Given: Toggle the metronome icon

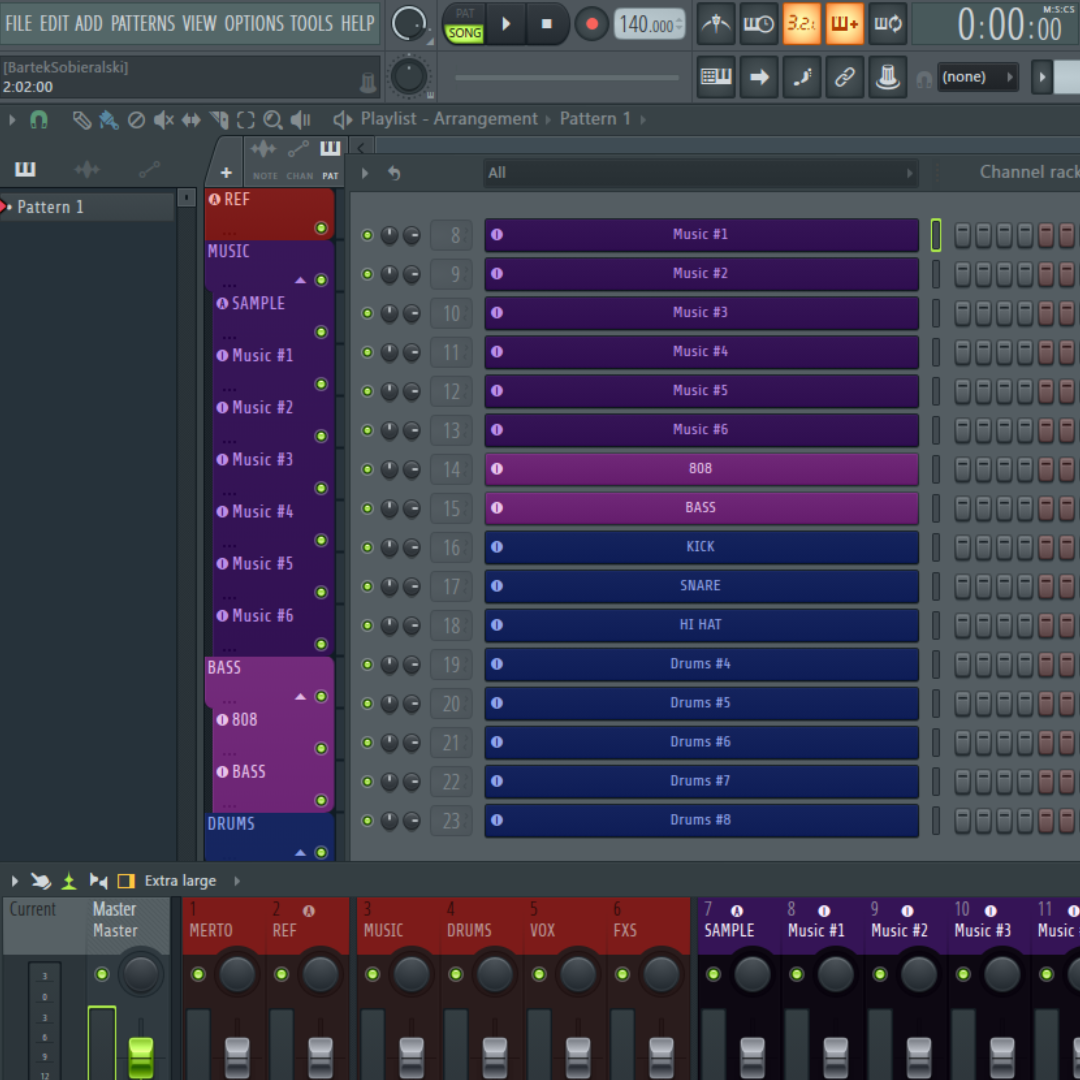Looking at the screenshot, I should [x=716, y=24].
